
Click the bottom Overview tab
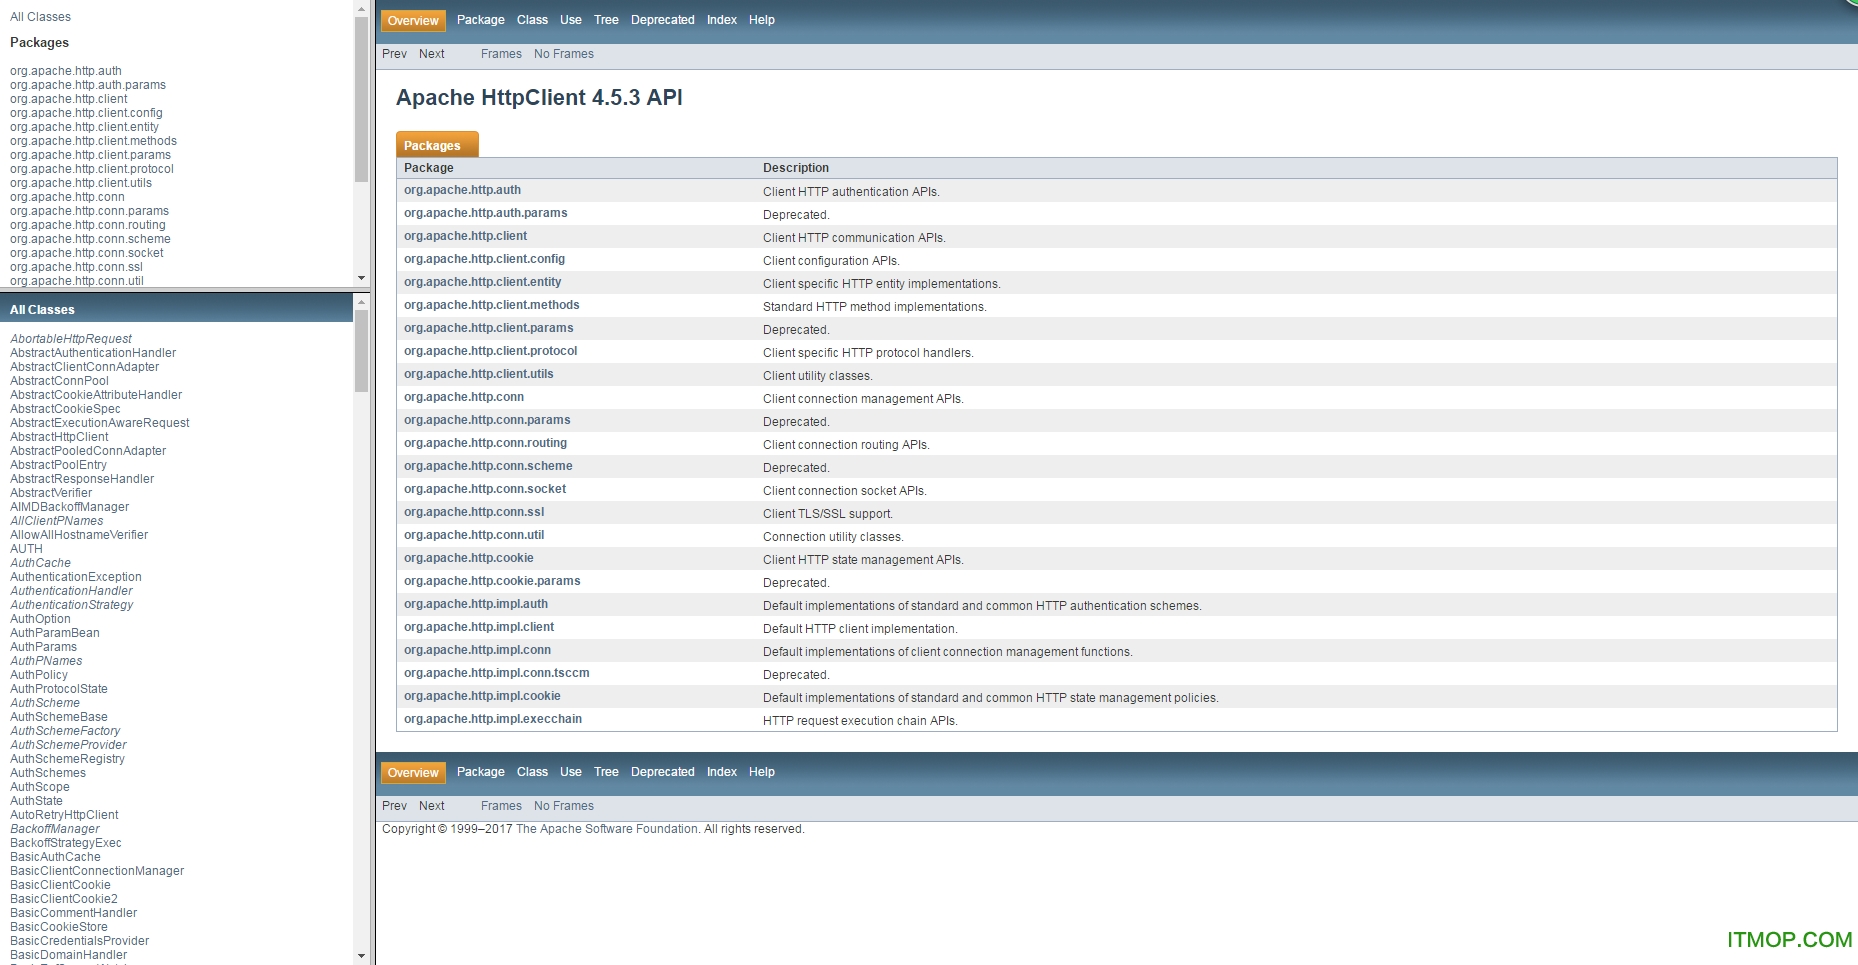(413, 772)
